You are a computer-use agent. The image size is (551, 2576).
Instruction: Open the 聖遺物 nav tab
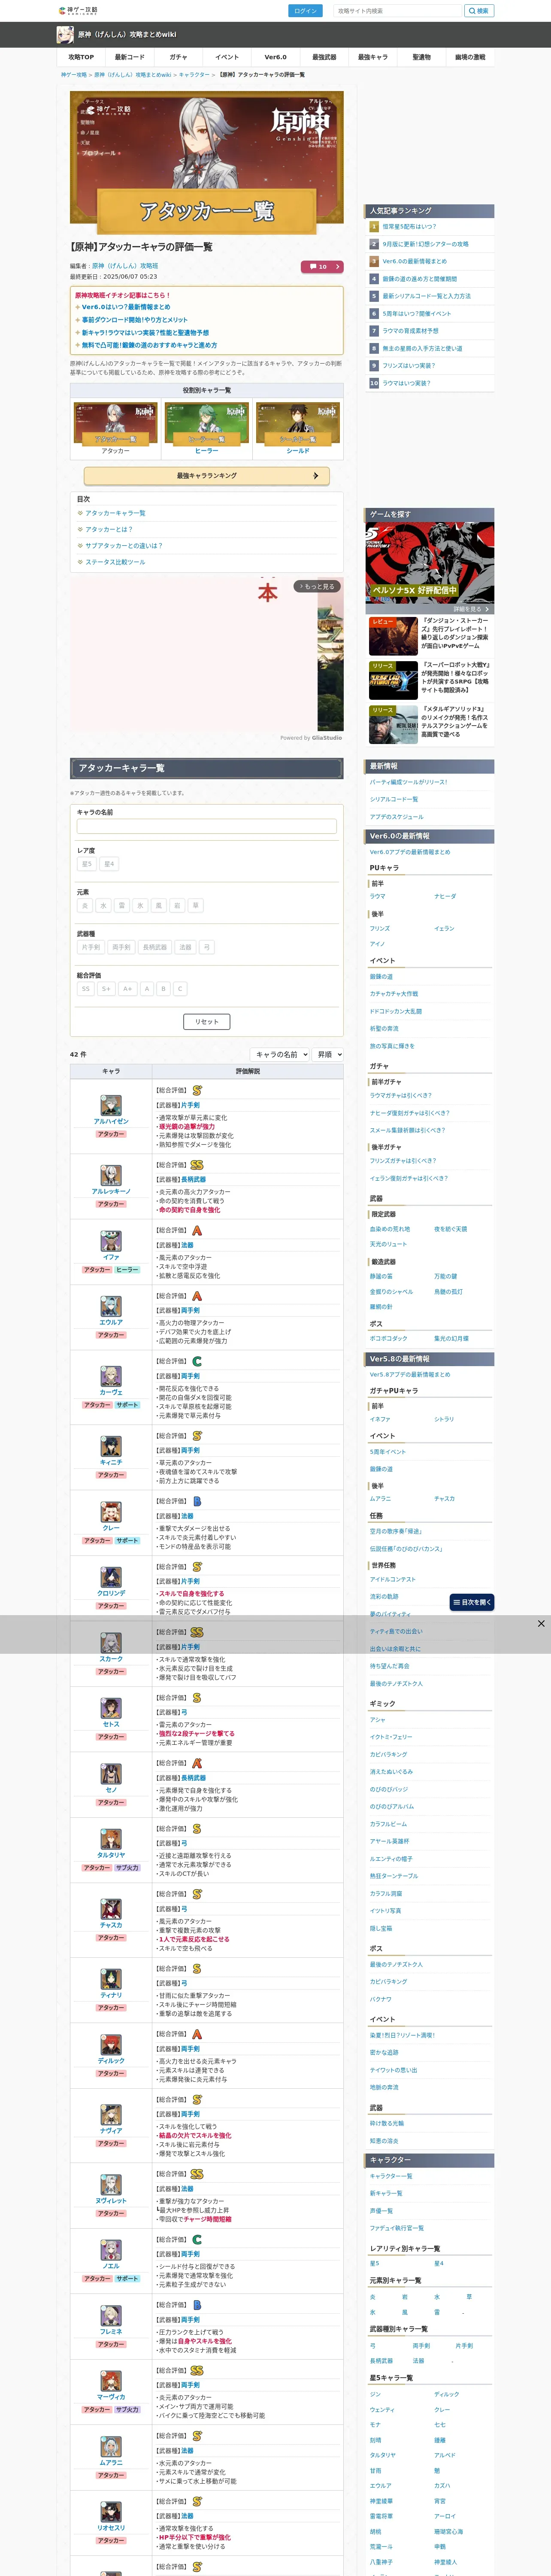point(421,57)
